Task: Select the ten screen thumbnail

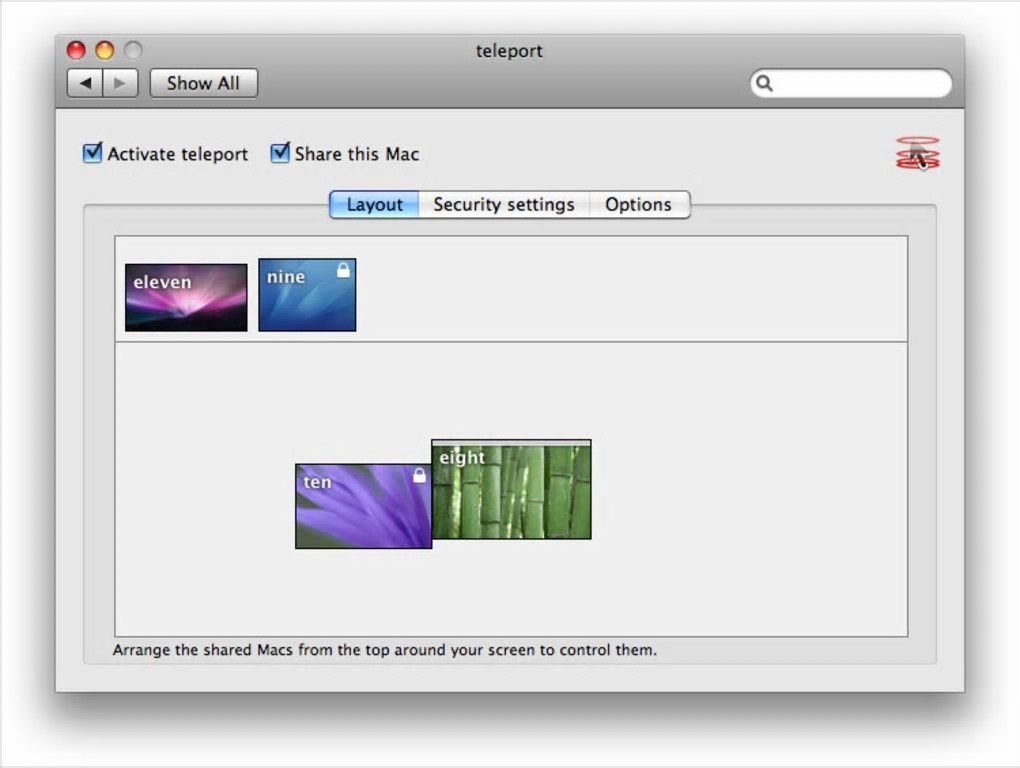Action: point(363,506)
